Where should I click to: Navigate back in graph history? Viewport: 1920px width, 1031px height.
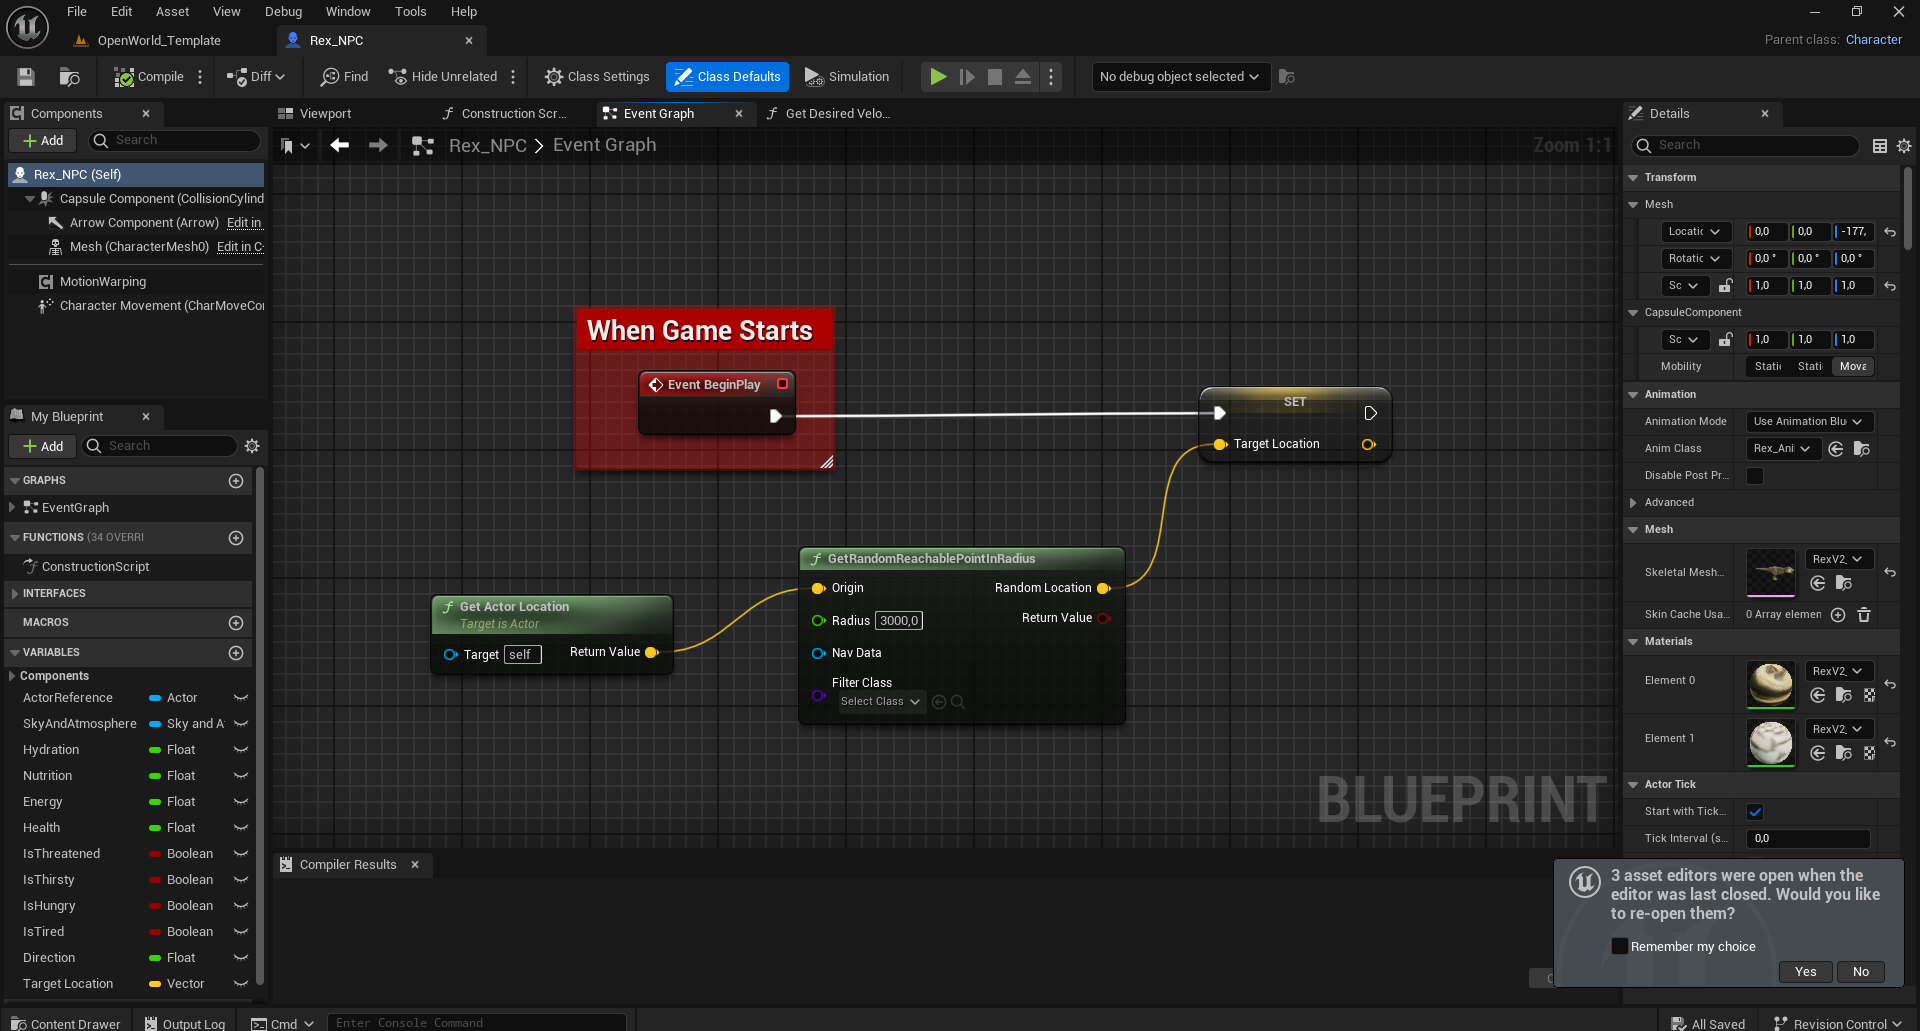340,146
